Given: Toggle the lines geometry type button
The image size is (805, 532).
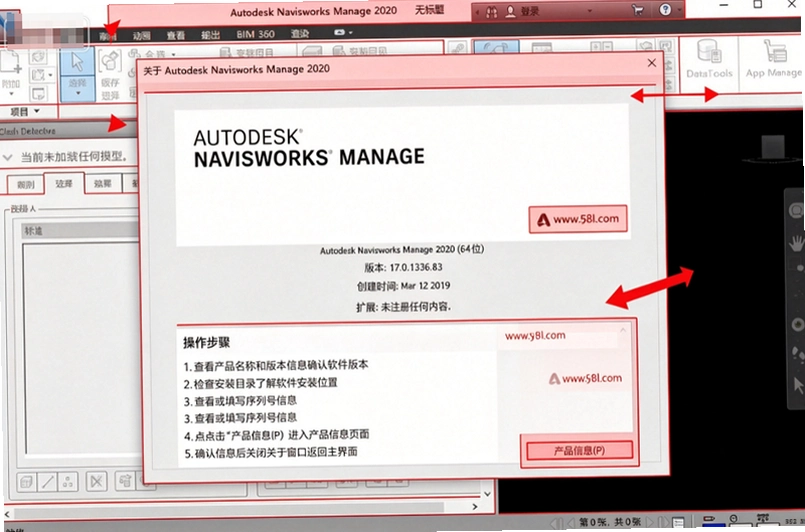Looking at the screenshot, I should click(x=47, y=482).
